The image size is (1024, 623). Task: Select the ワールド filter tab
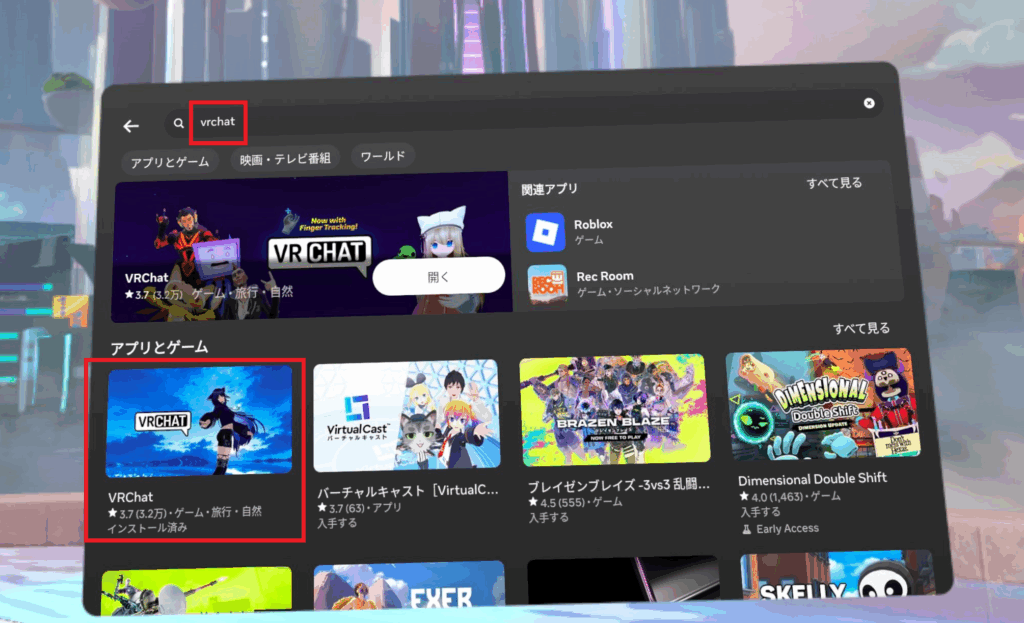pyautogui.click(x=383, y=156)
